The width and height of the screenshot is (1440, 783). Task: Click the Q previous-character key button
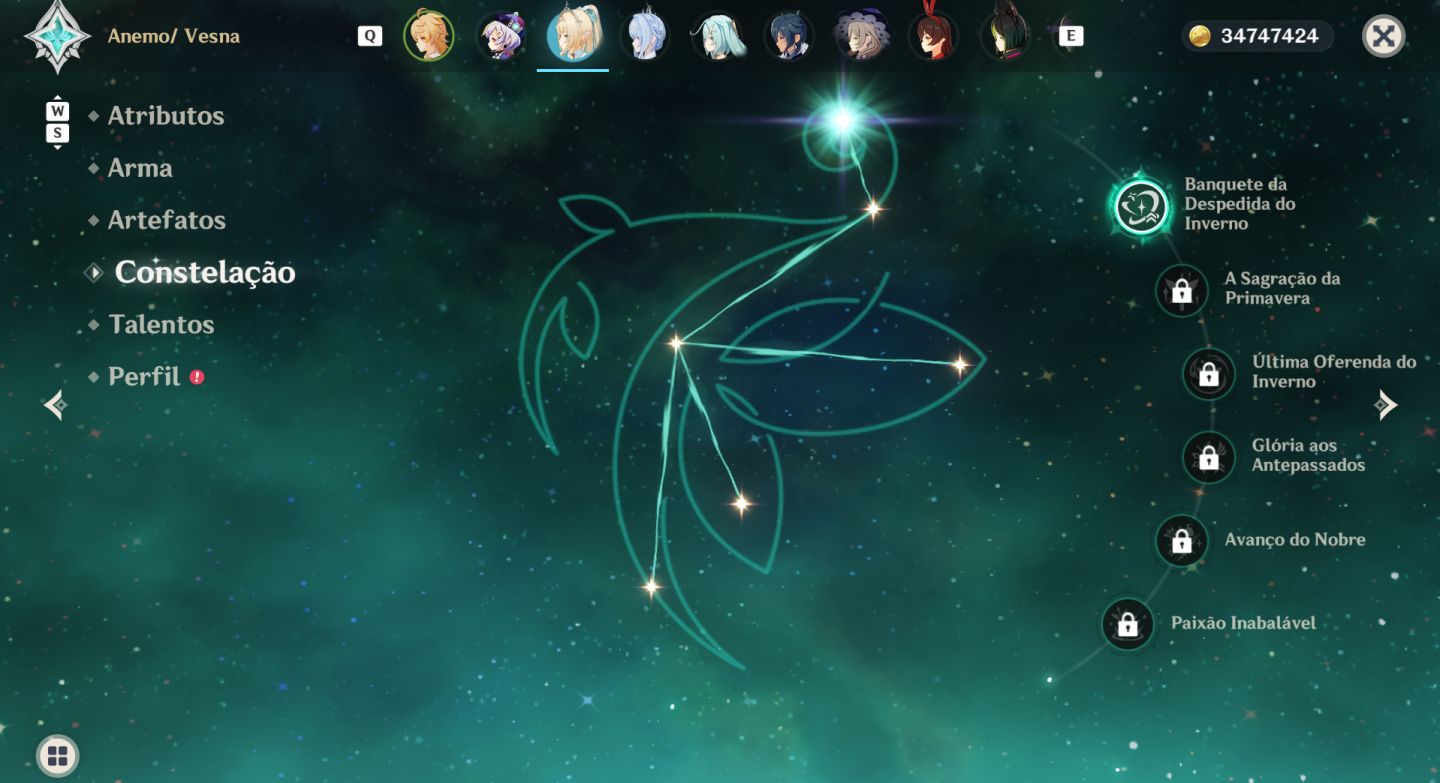tap(370, 36)
